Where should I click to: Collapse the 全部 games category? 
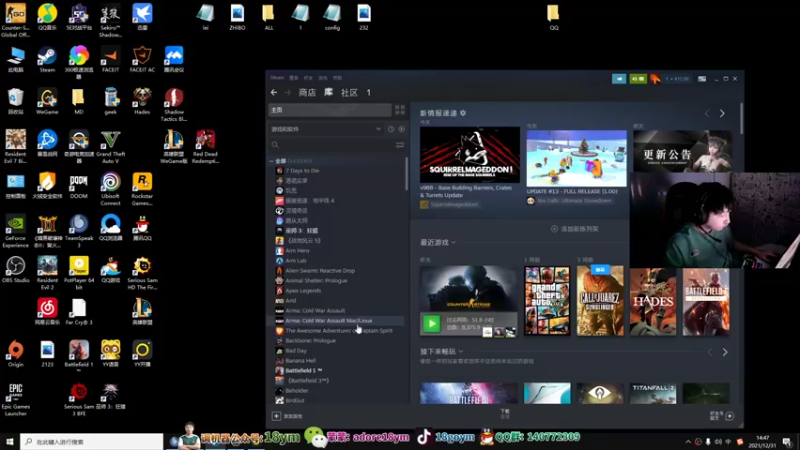pyautogui.click(x=272, y=161)
